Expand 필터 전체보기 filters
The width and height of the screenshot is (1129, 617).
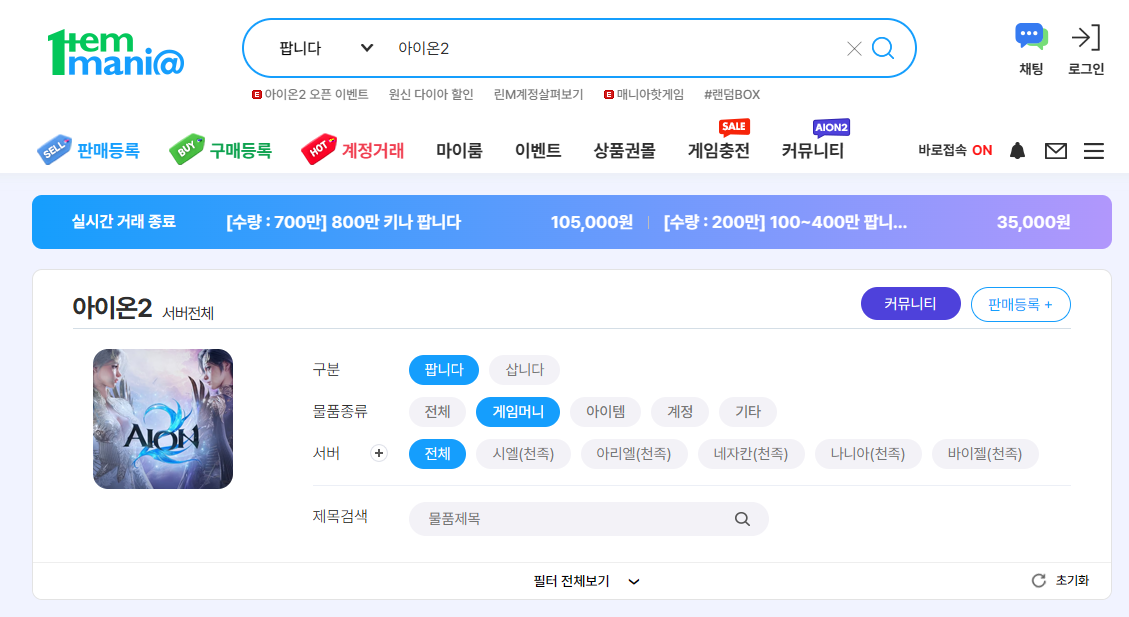[586, 581]
